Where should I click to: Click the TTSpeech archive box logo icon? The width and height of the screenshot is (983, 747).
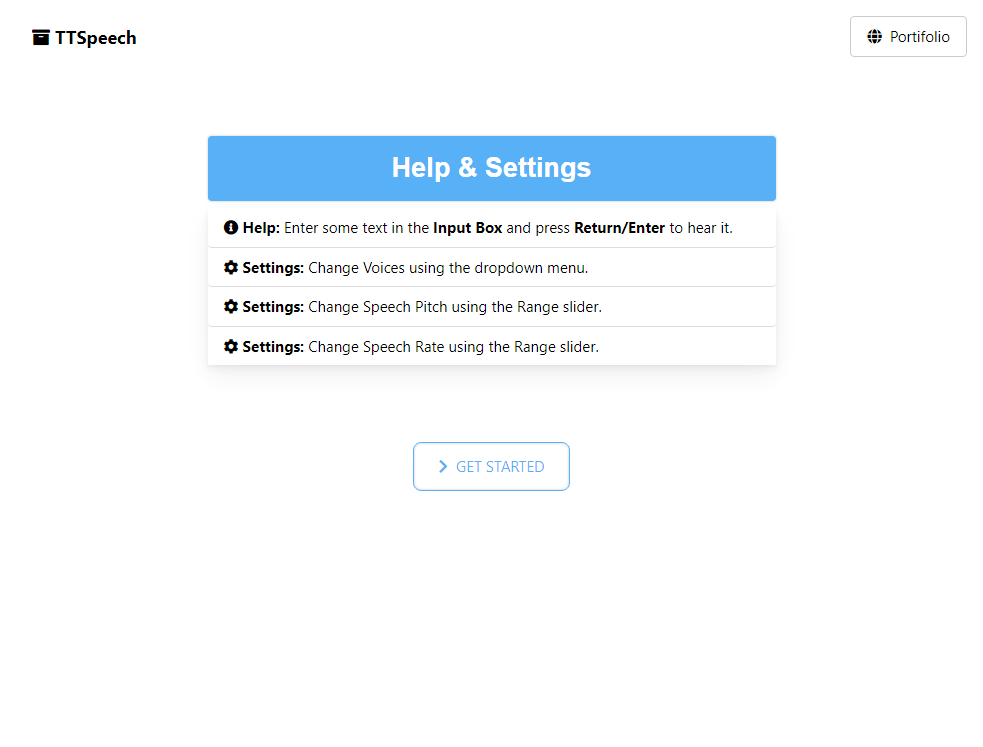click(x=41, y=38)
